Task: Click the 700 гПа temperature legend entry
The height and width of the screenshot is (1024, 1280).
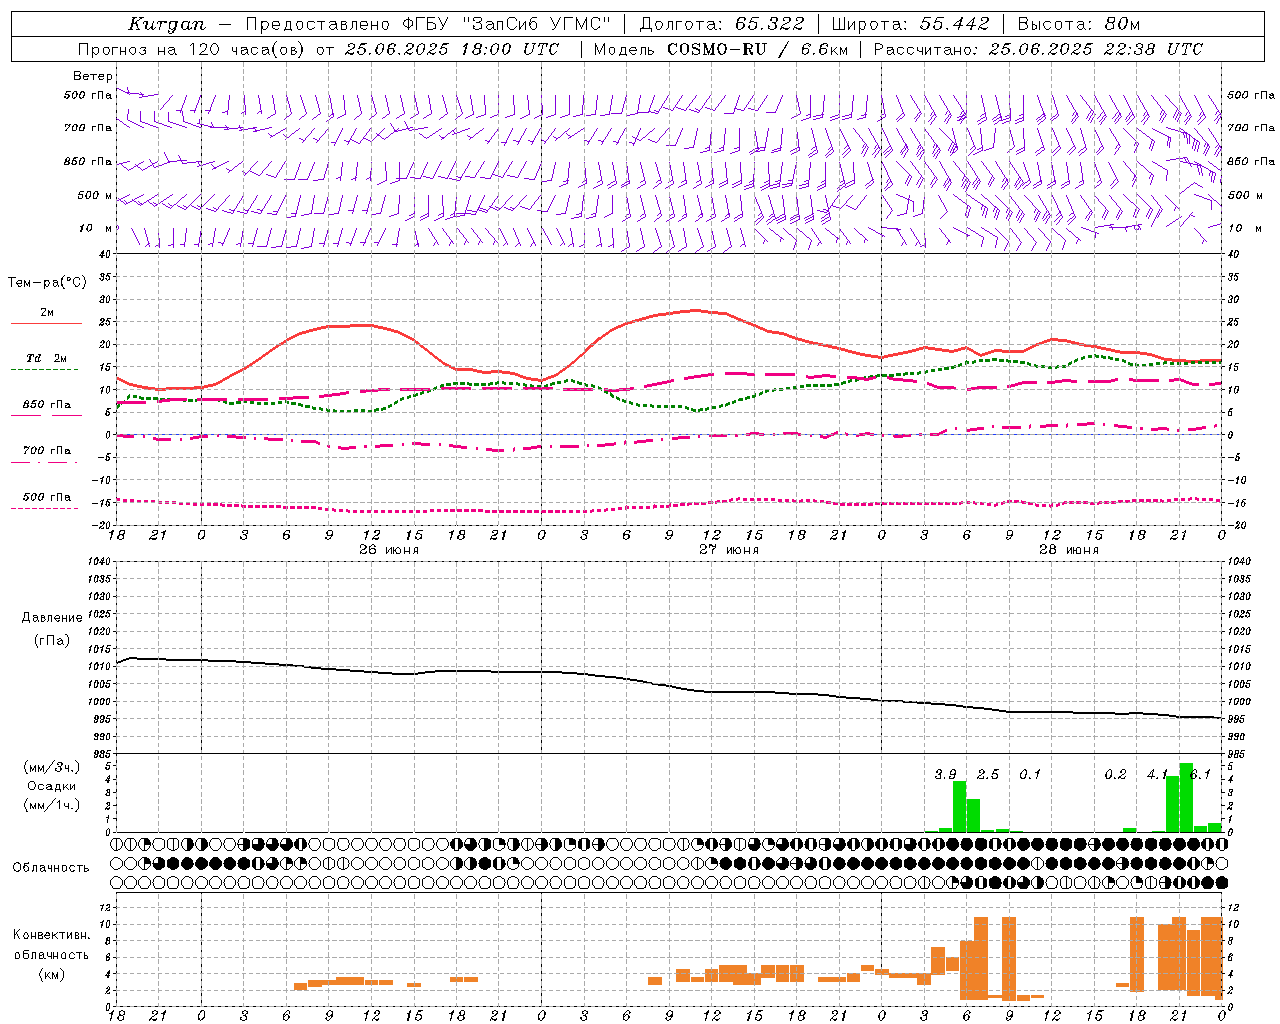Action: (46, 454)
